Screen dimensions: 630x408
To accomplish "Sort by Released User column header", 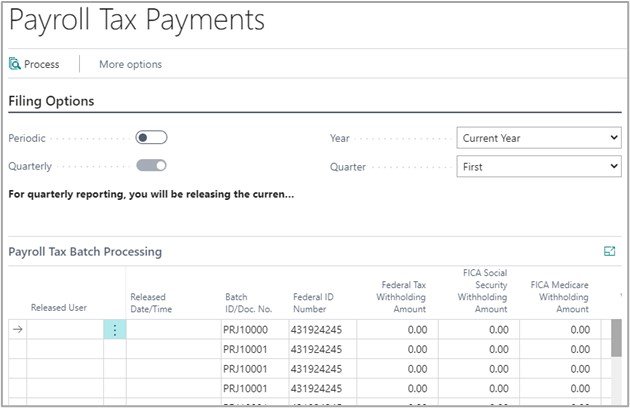I will 59,308.
